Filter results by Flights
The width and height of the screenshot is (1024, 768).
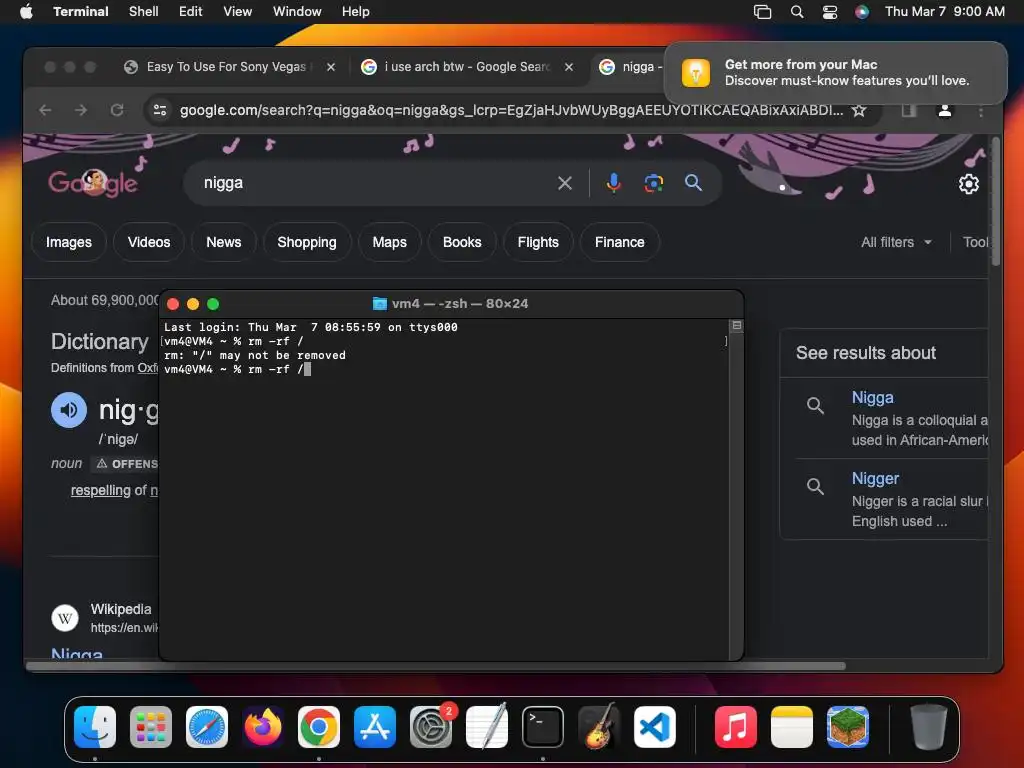538,242
